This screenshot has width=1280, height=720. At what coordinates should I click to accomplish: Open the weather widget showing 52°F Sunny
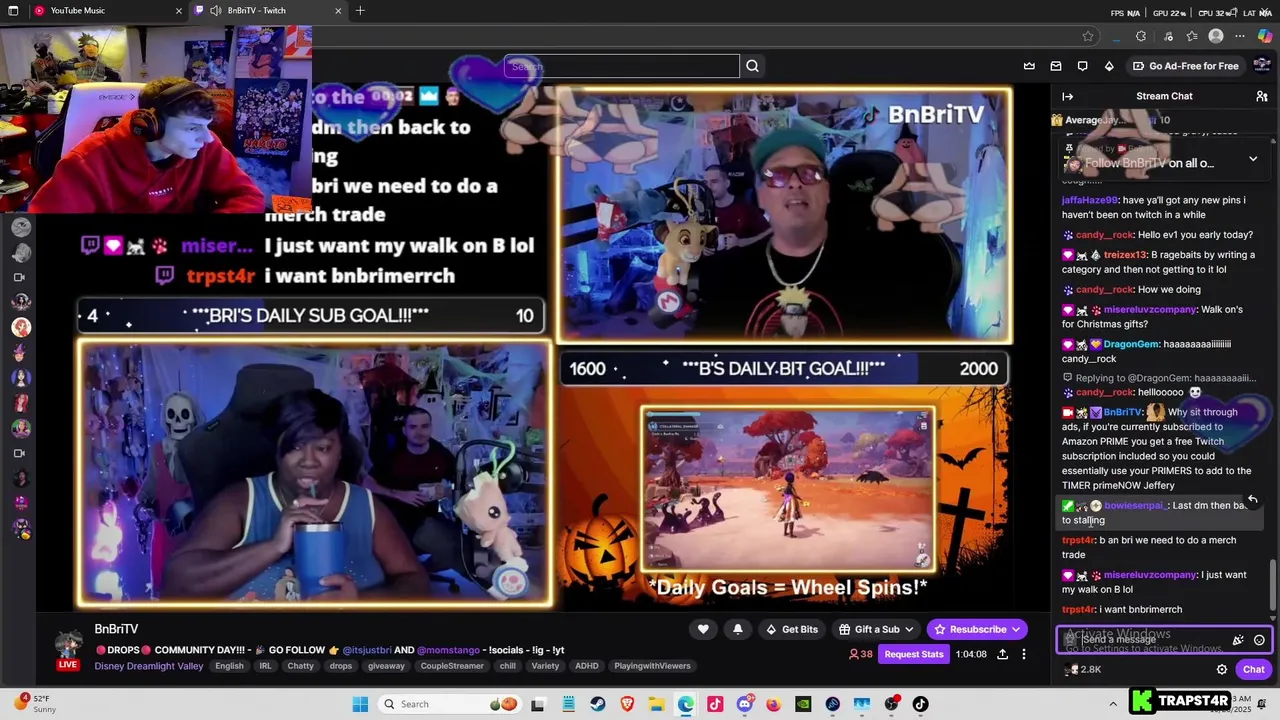click(x=35, y=703)
